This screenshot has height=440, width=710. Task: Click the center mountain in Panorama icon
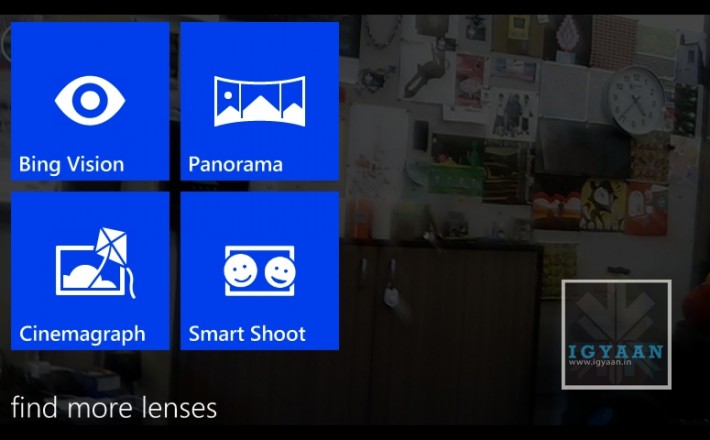pos(258,107)
